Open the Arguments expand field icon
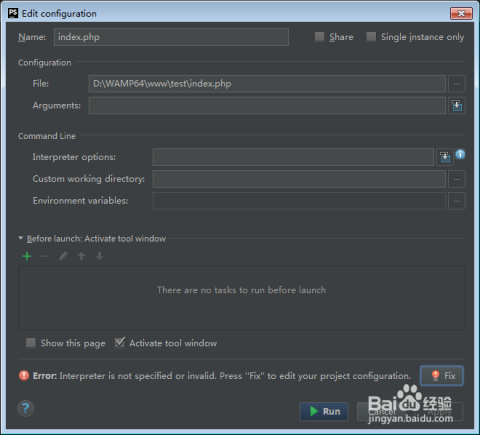Screen dimensions: 480x435 coord(457,105)
